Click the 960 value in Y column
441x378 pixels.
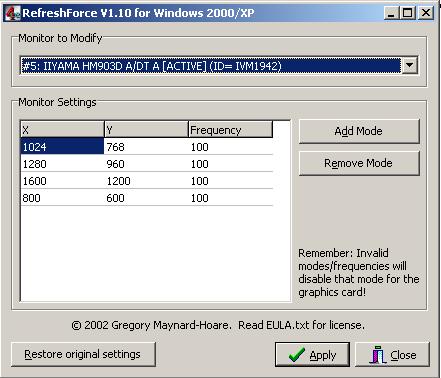click(115, 164)
